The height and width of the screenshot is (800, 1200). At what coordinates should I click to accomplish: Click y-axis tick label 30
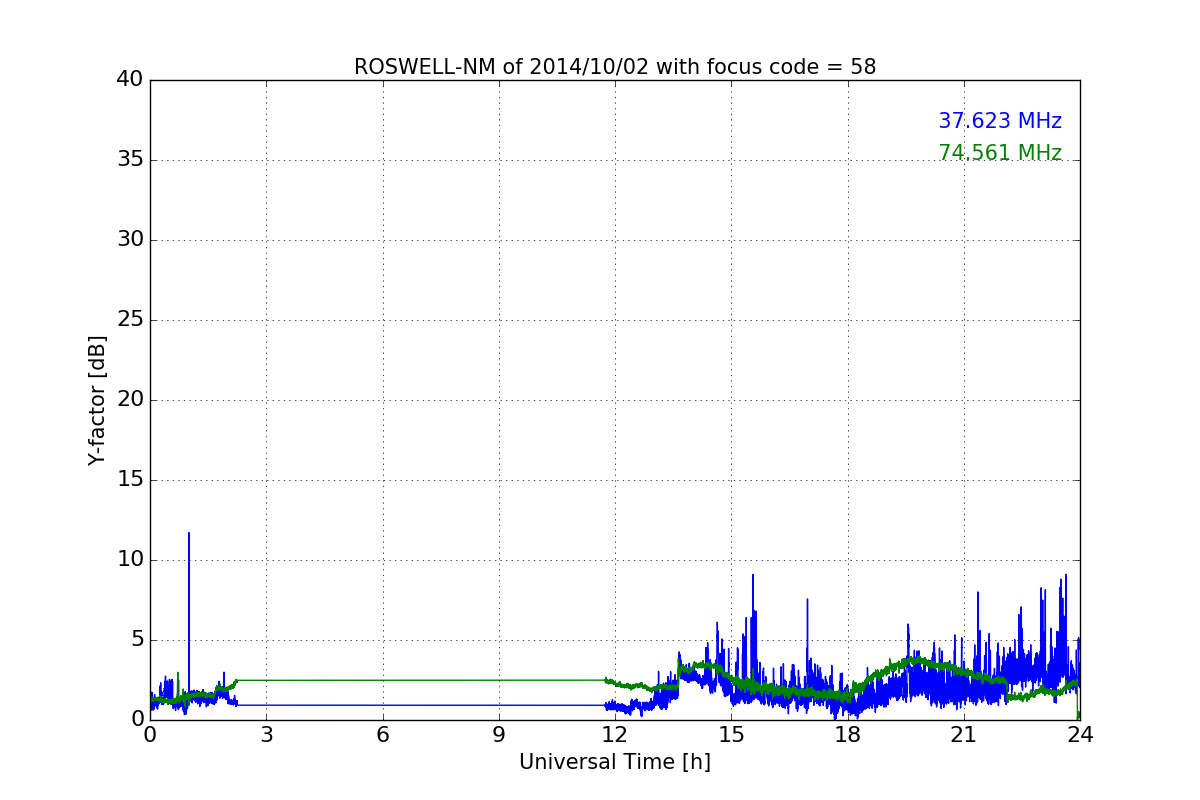(x=131, y=240)
